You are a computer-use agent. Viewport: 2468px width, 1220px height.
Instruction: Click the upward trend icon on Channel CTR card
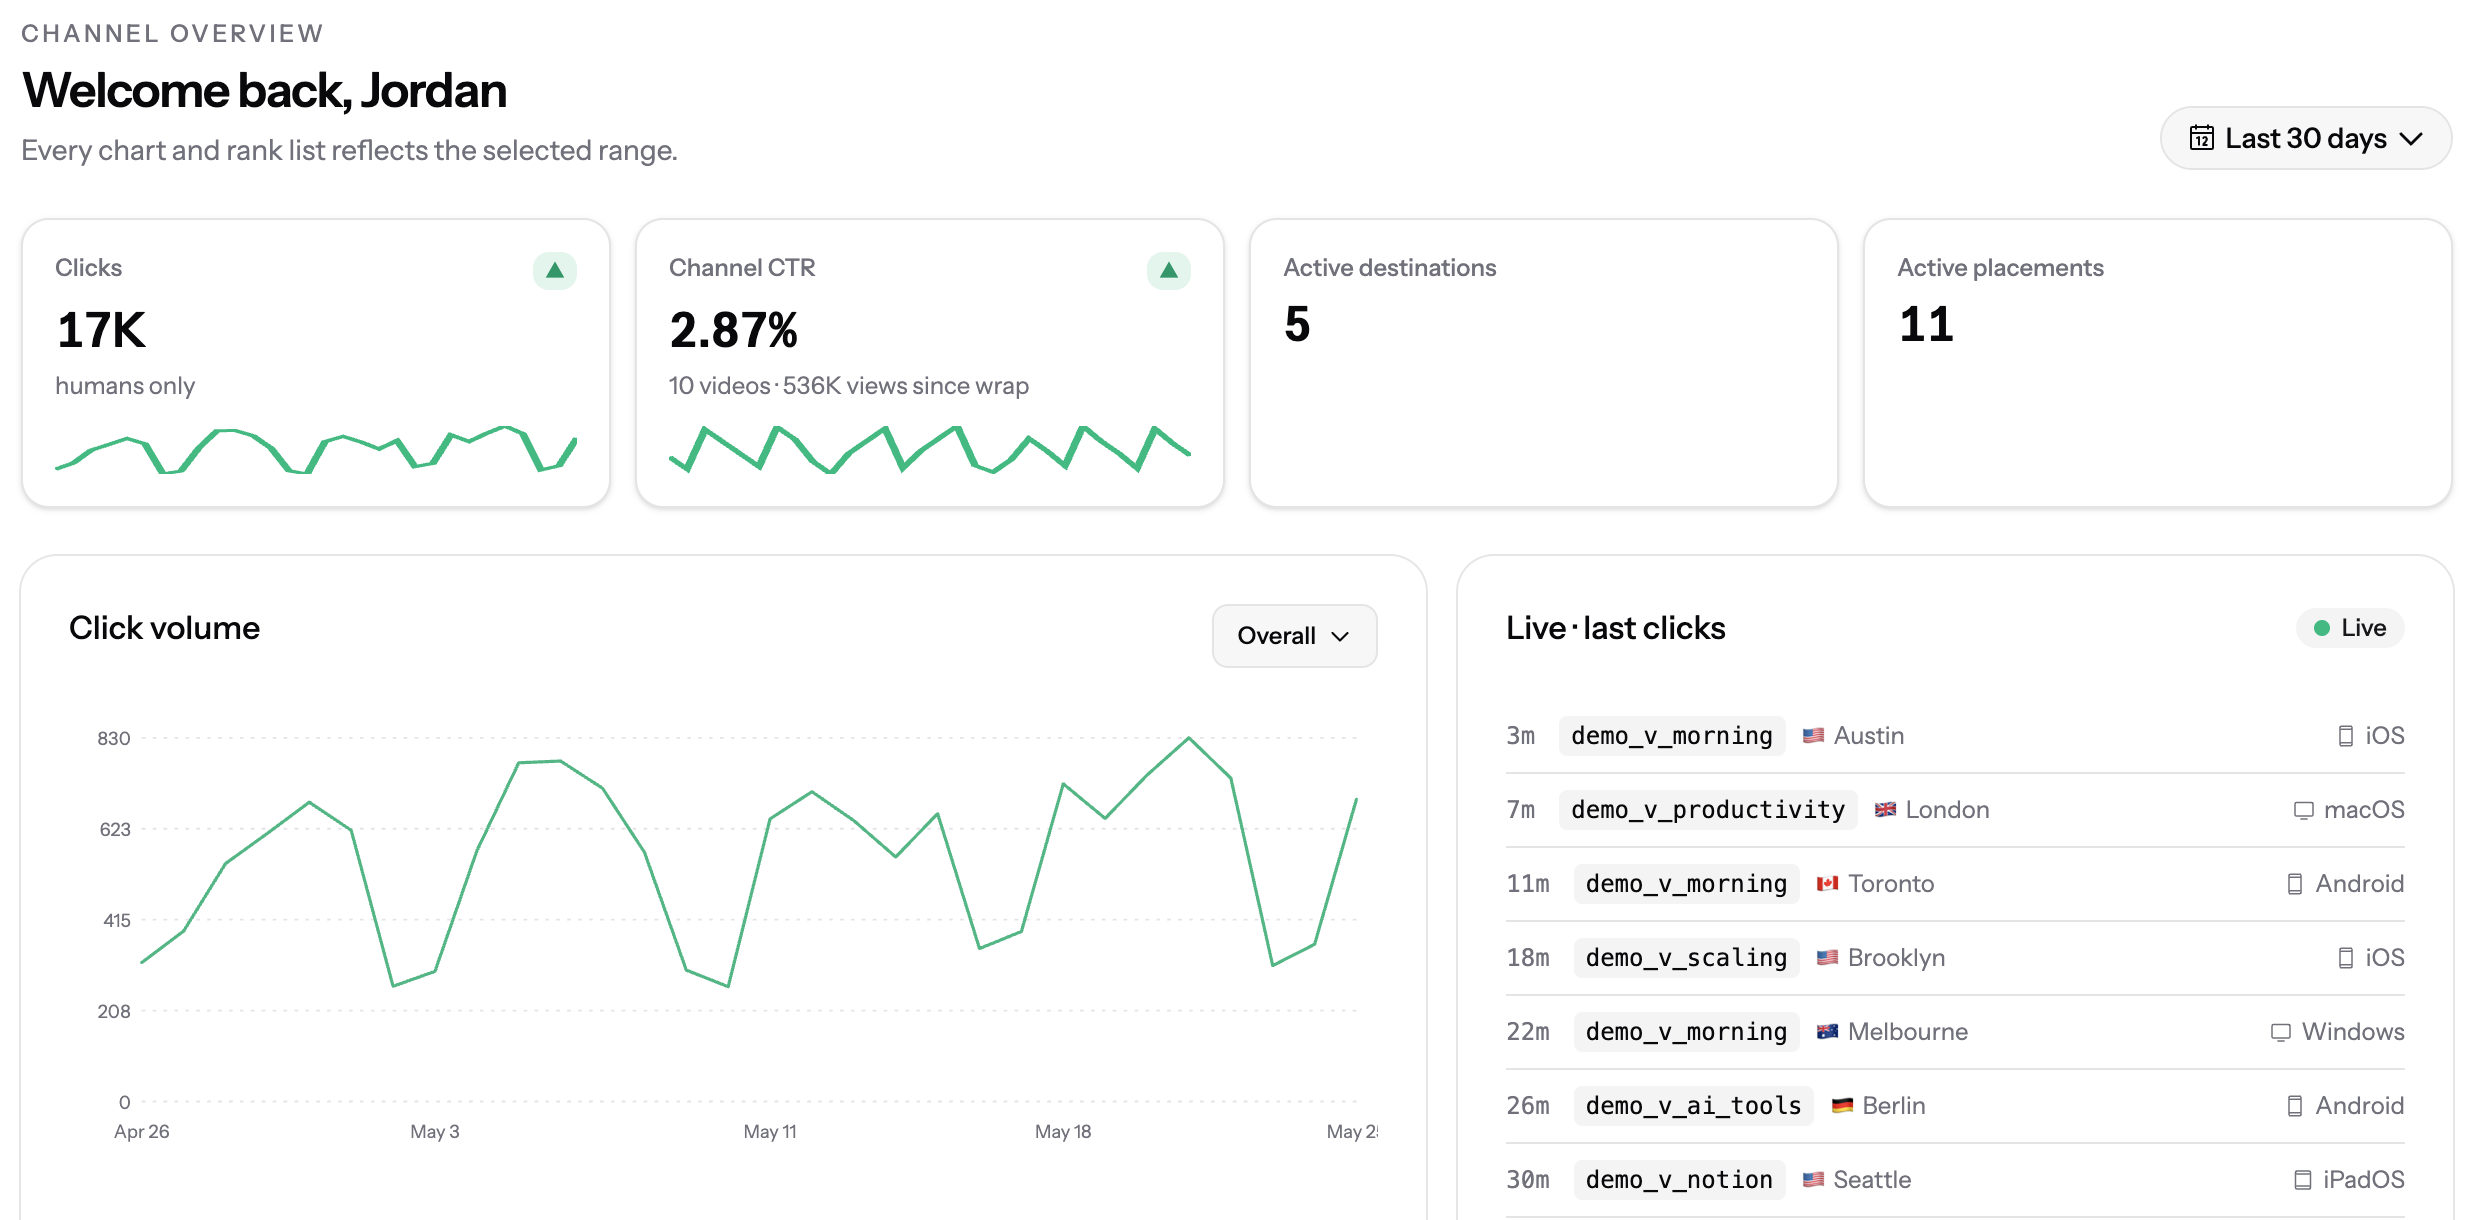pyautogui.click(x=1168, y=270)
